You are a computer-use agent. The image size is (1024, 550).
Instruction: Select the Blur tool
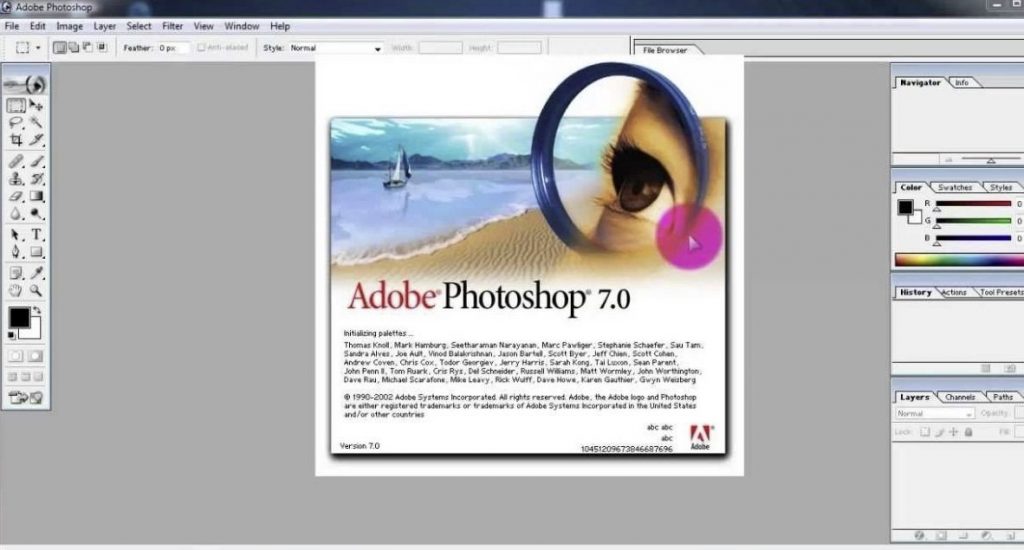(x=16, y=214)
